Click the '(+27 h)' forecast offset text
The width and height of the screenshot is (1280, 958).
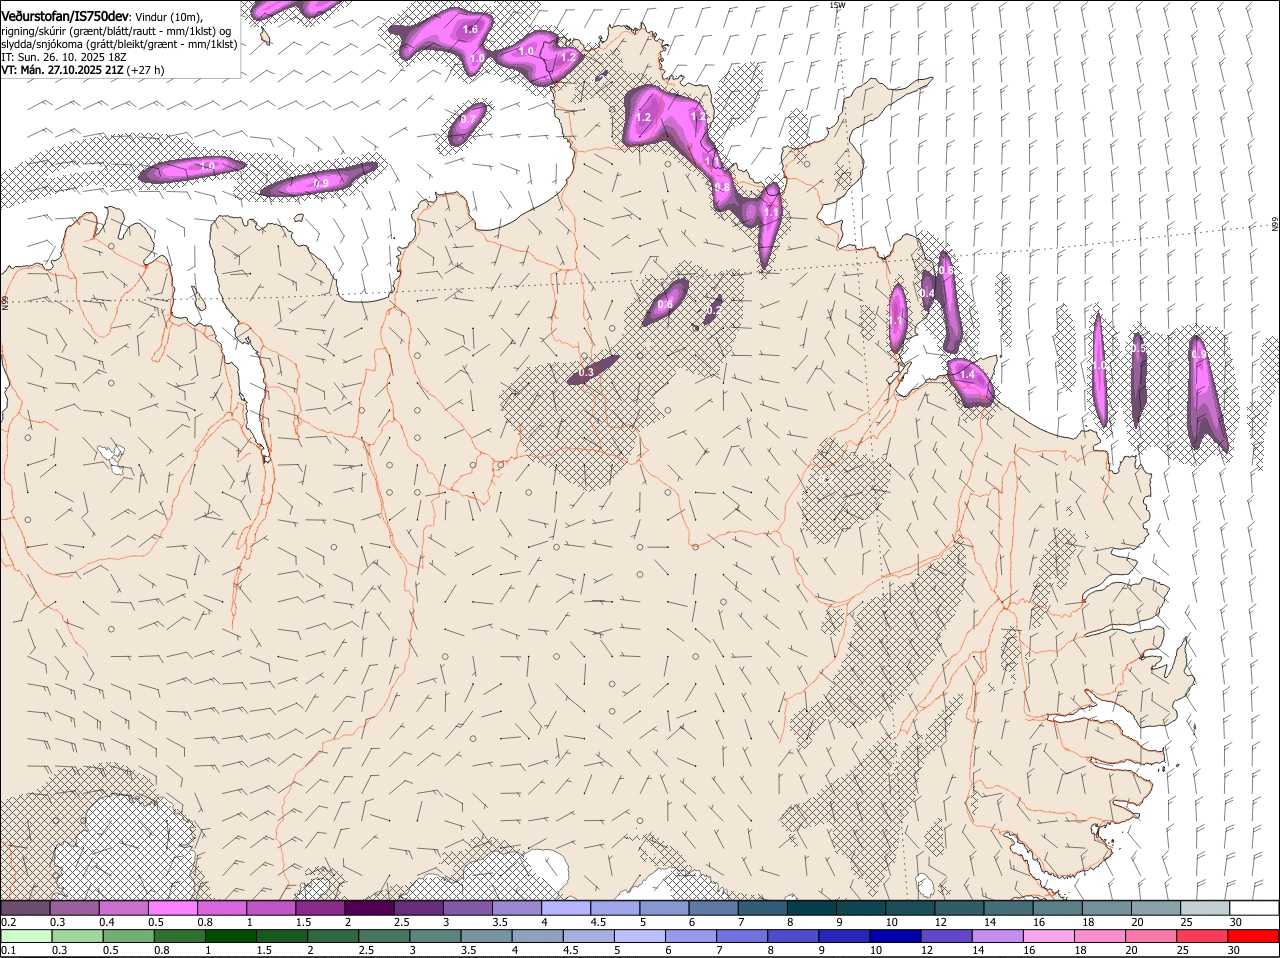146,70
